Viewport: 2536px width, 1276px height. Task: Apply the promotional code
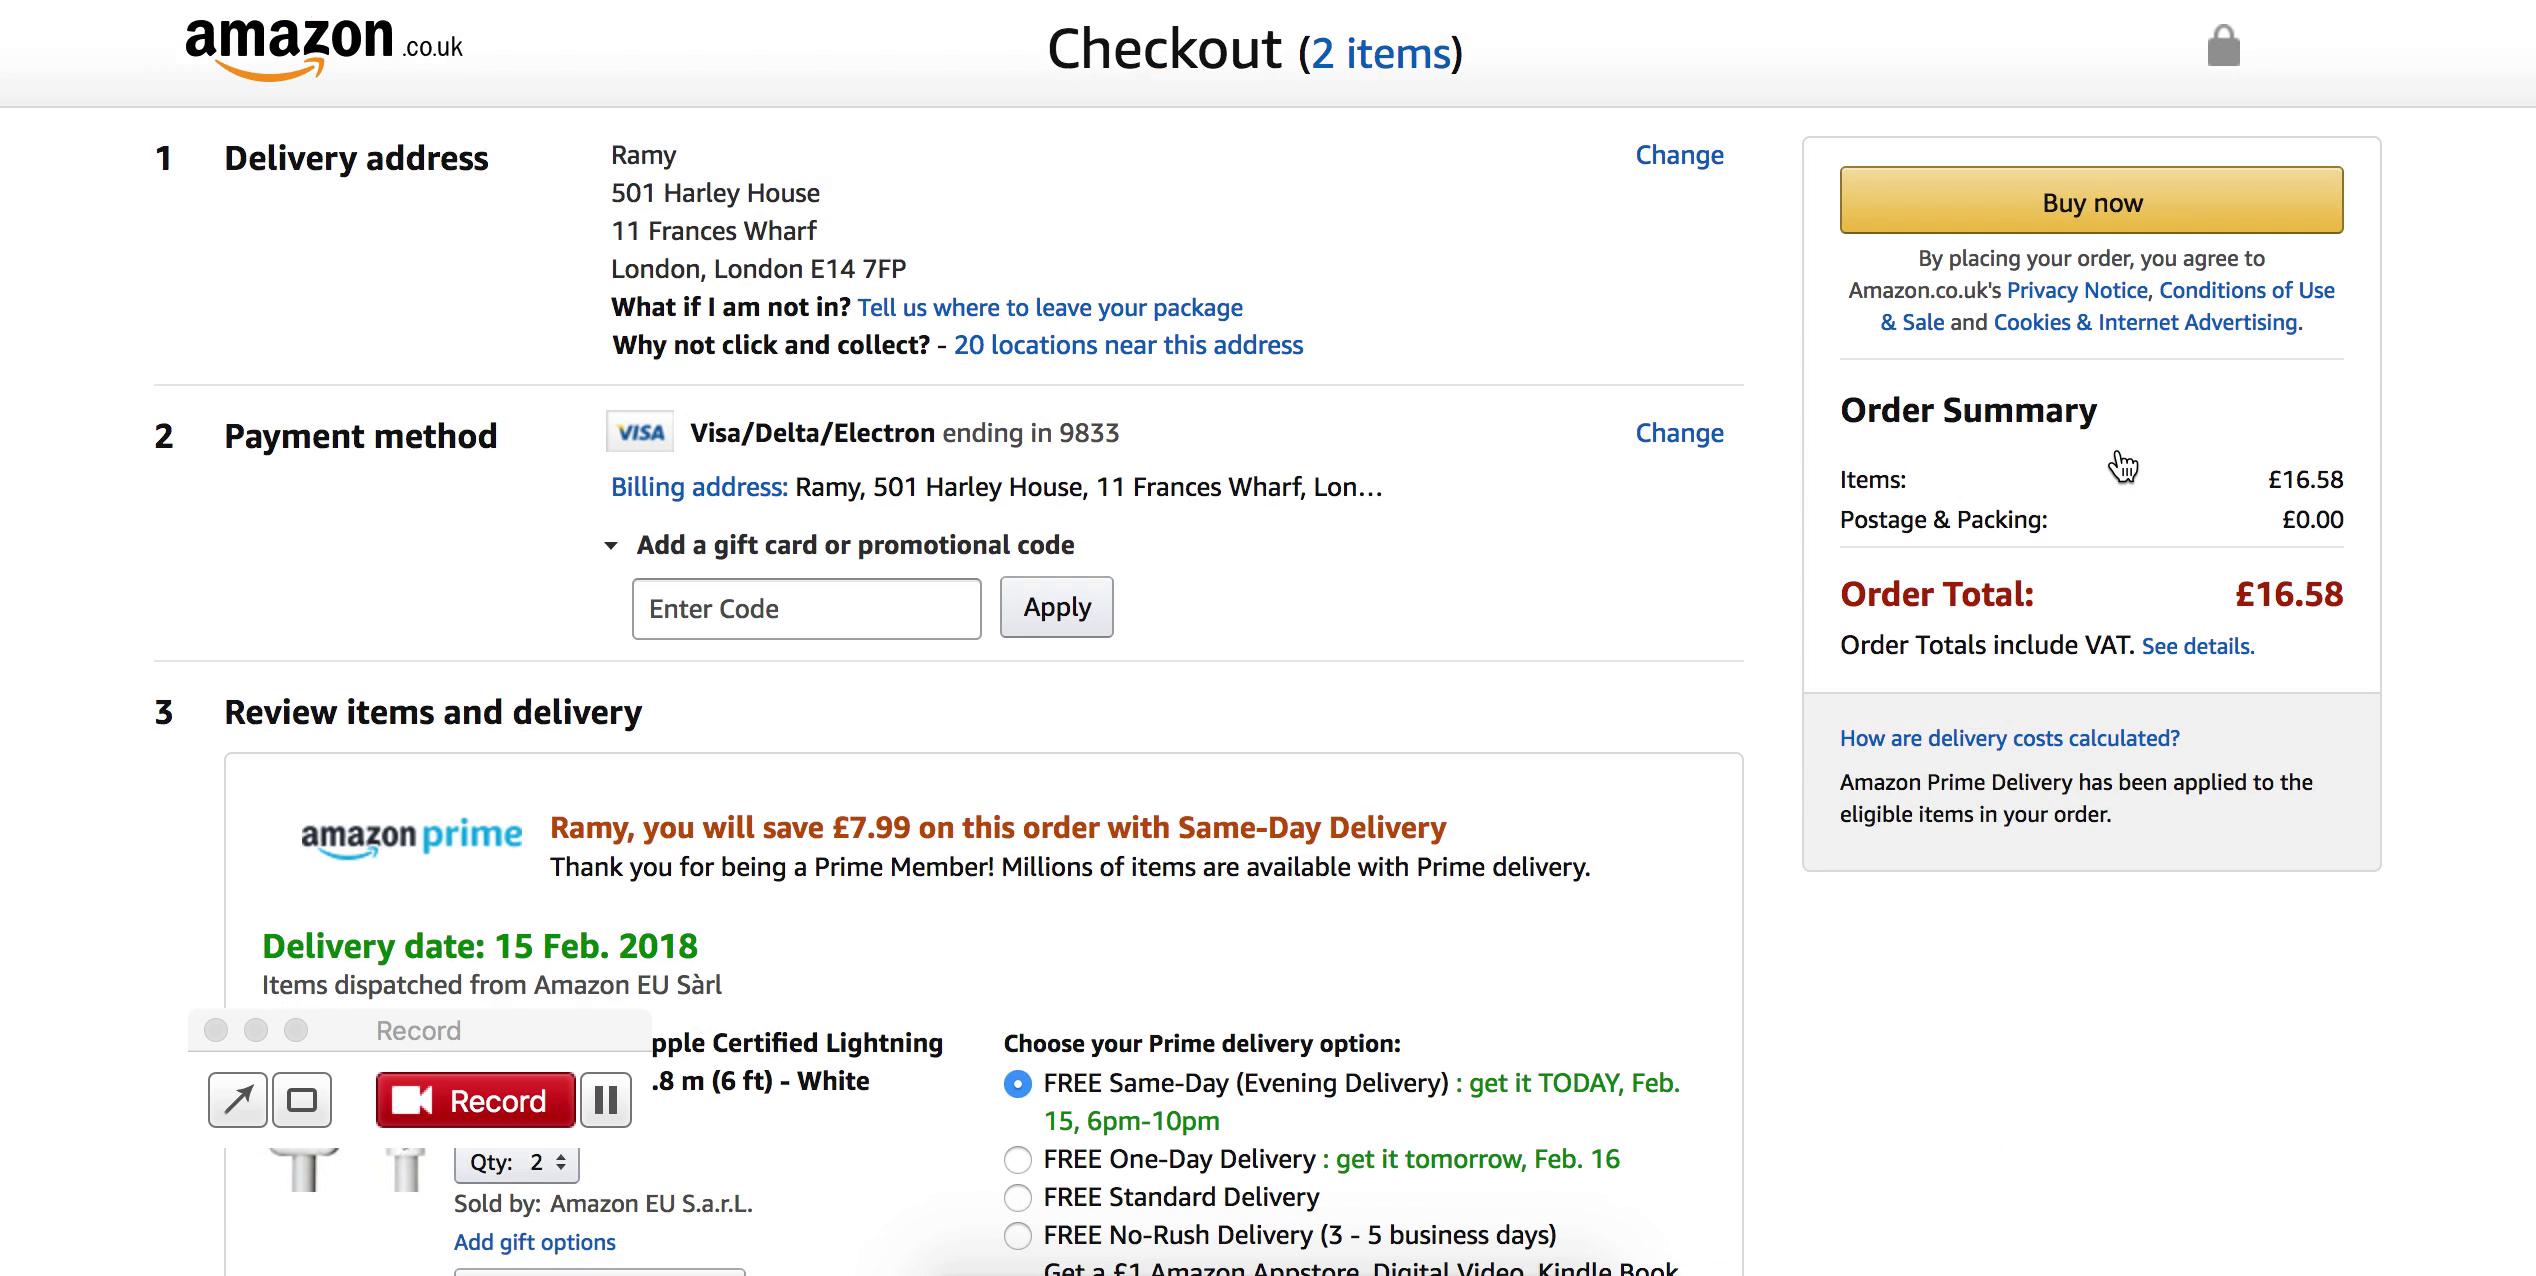[1056, 608]
